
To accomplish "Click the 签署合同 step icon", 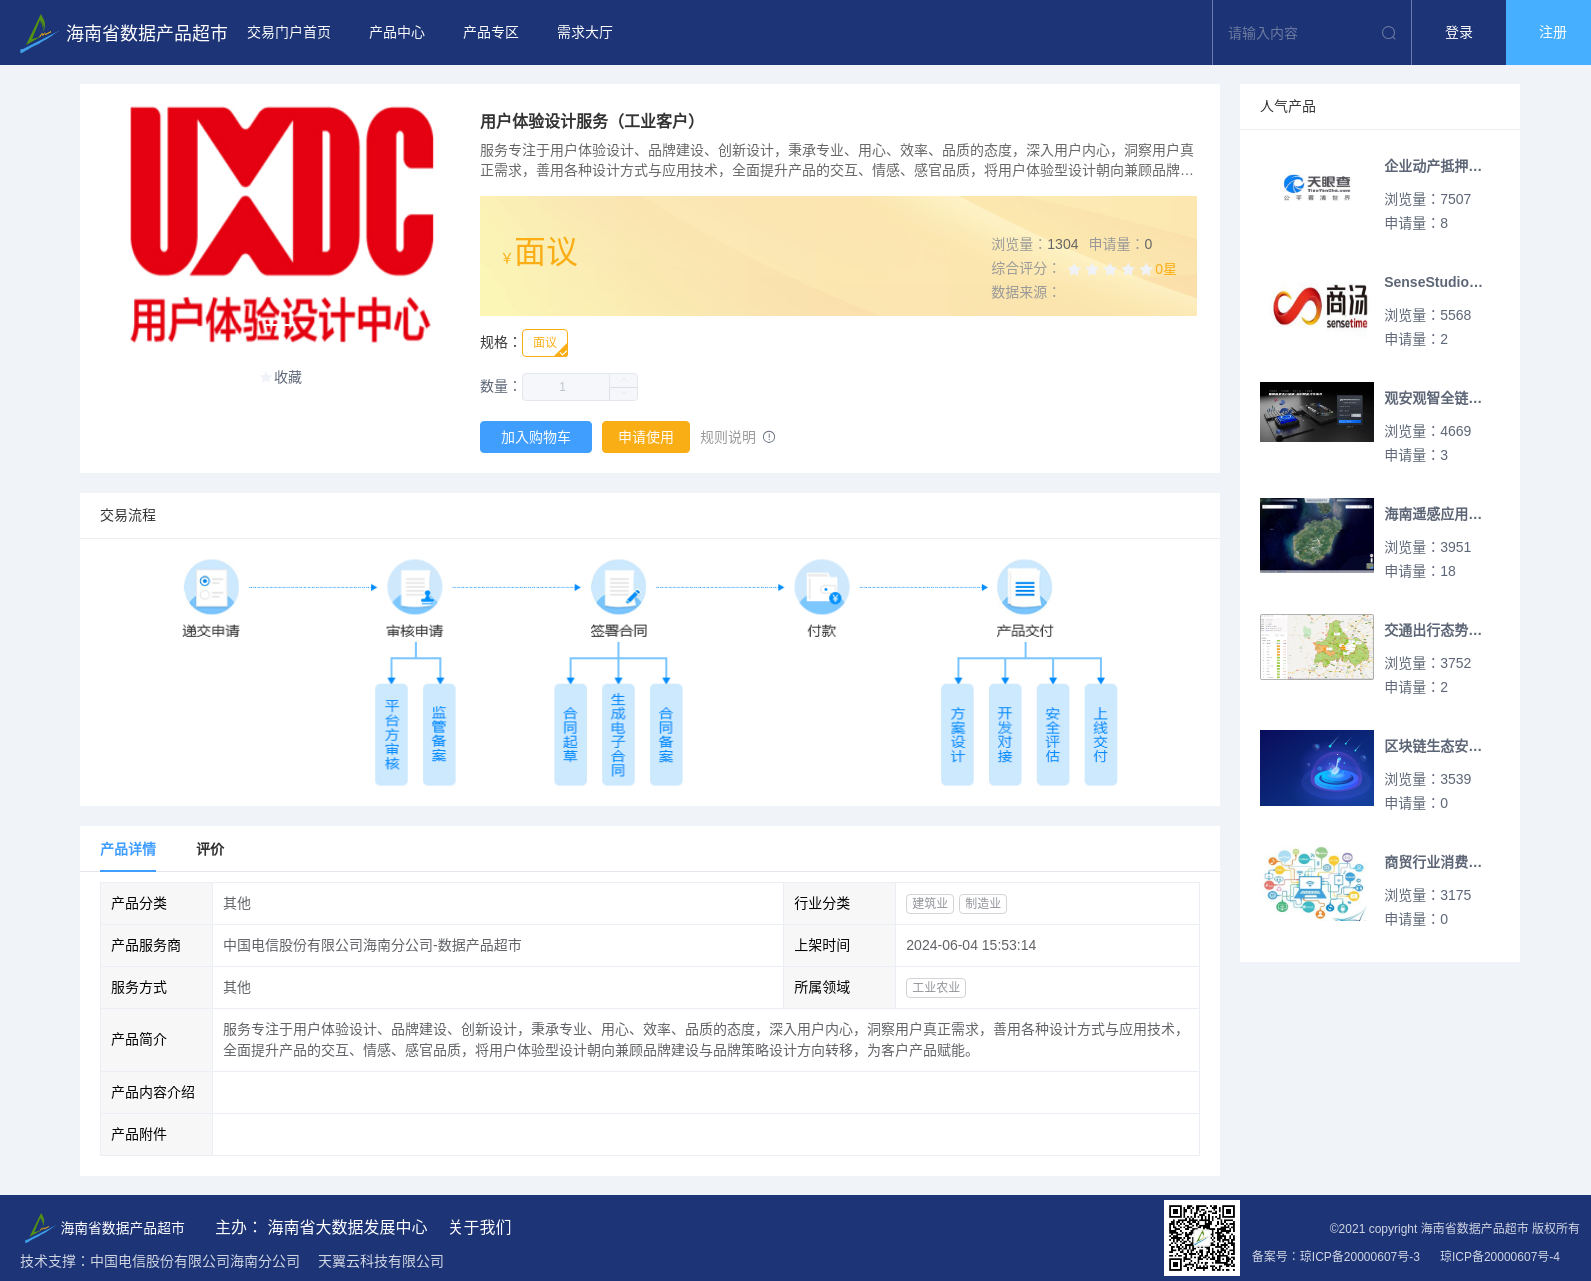I will tap(618, 587).
